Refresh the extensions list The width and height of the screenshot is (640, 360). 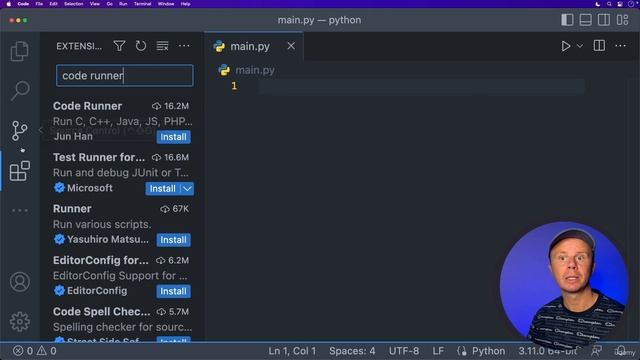tap(141, 46)
